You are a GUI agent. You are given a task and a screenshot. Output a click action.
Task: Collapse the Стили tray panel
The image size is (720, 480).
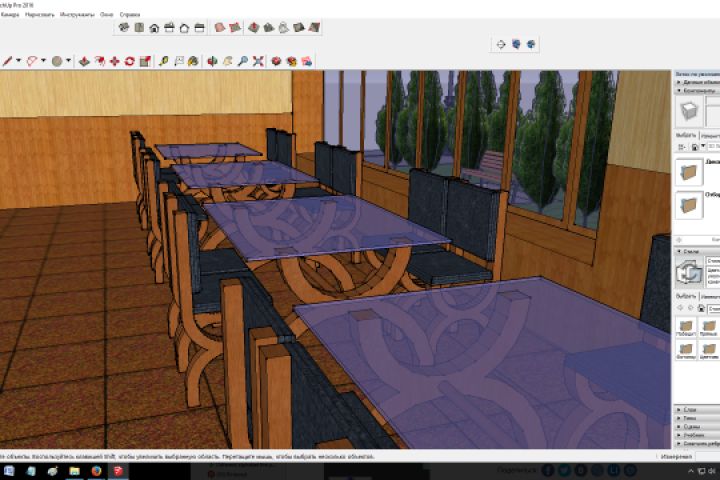click(x=697, y=251)
